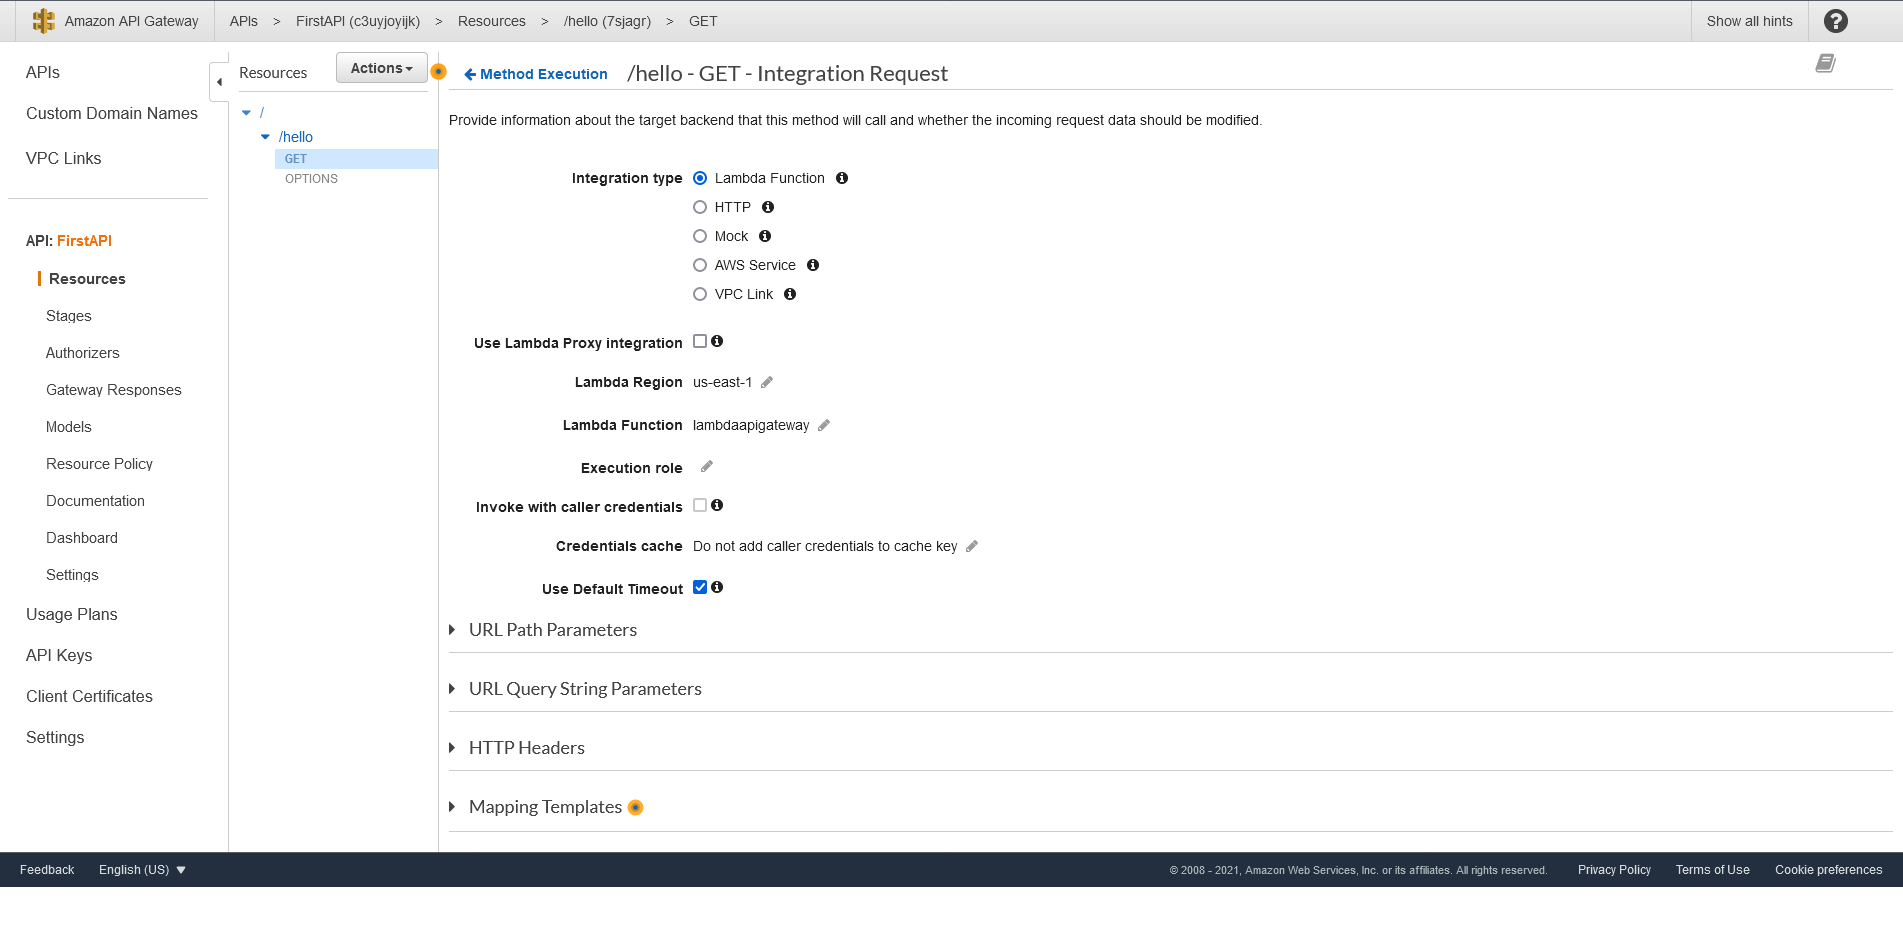Select Lambda Function integration type
The width and height of the screenshot is (1903, 927).
[x=700, y=178]
